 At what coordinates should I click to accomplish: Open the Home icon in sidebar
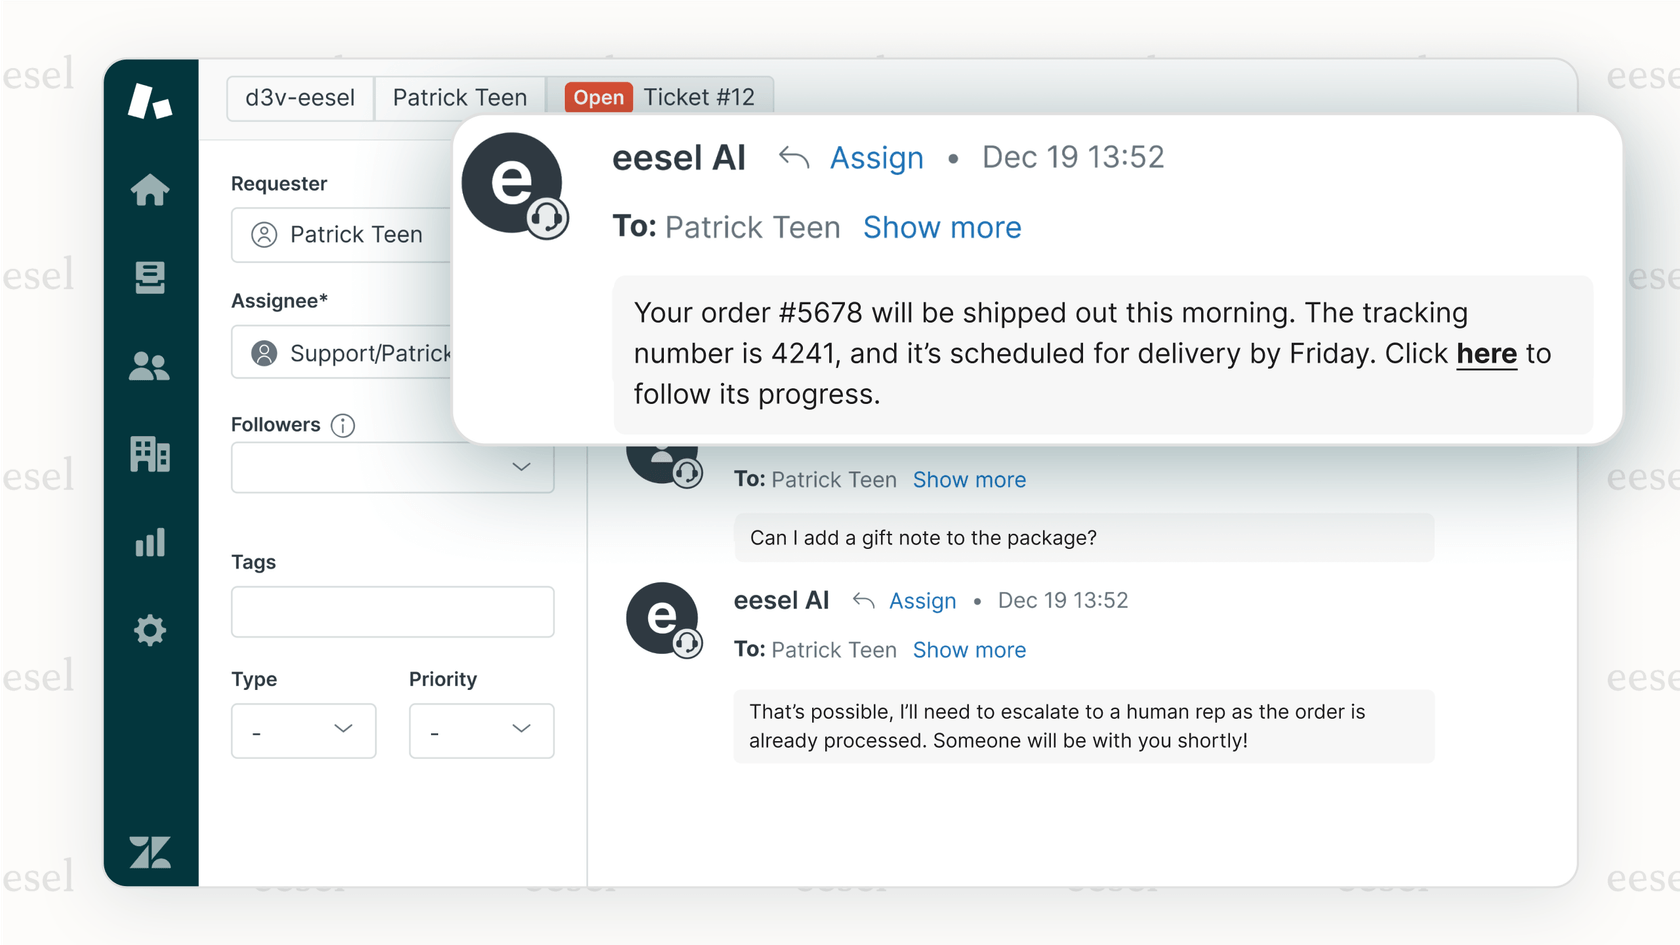(150, 190)
